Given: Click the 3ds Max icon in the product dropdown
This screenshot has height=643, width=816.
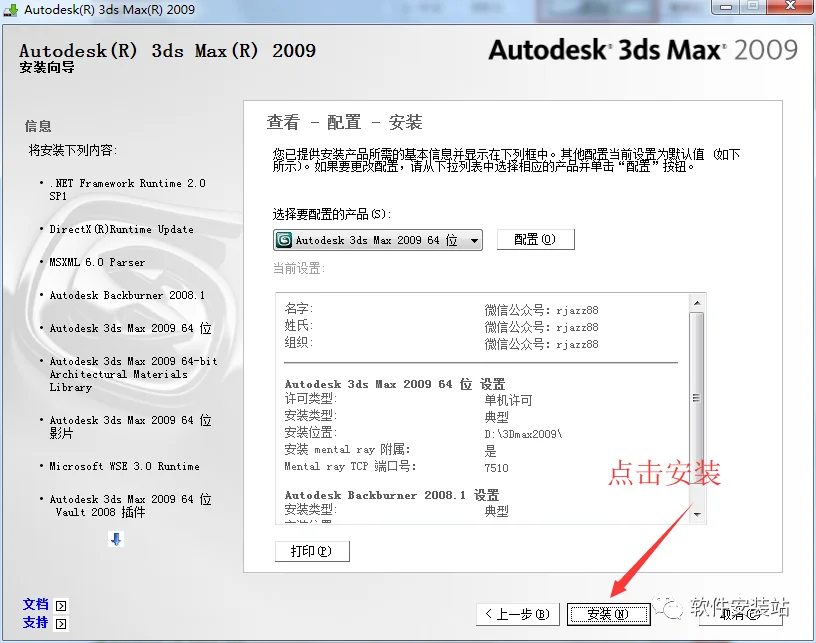Looking at the screenshot, I should pyautogui.click(x=284, y=240).
